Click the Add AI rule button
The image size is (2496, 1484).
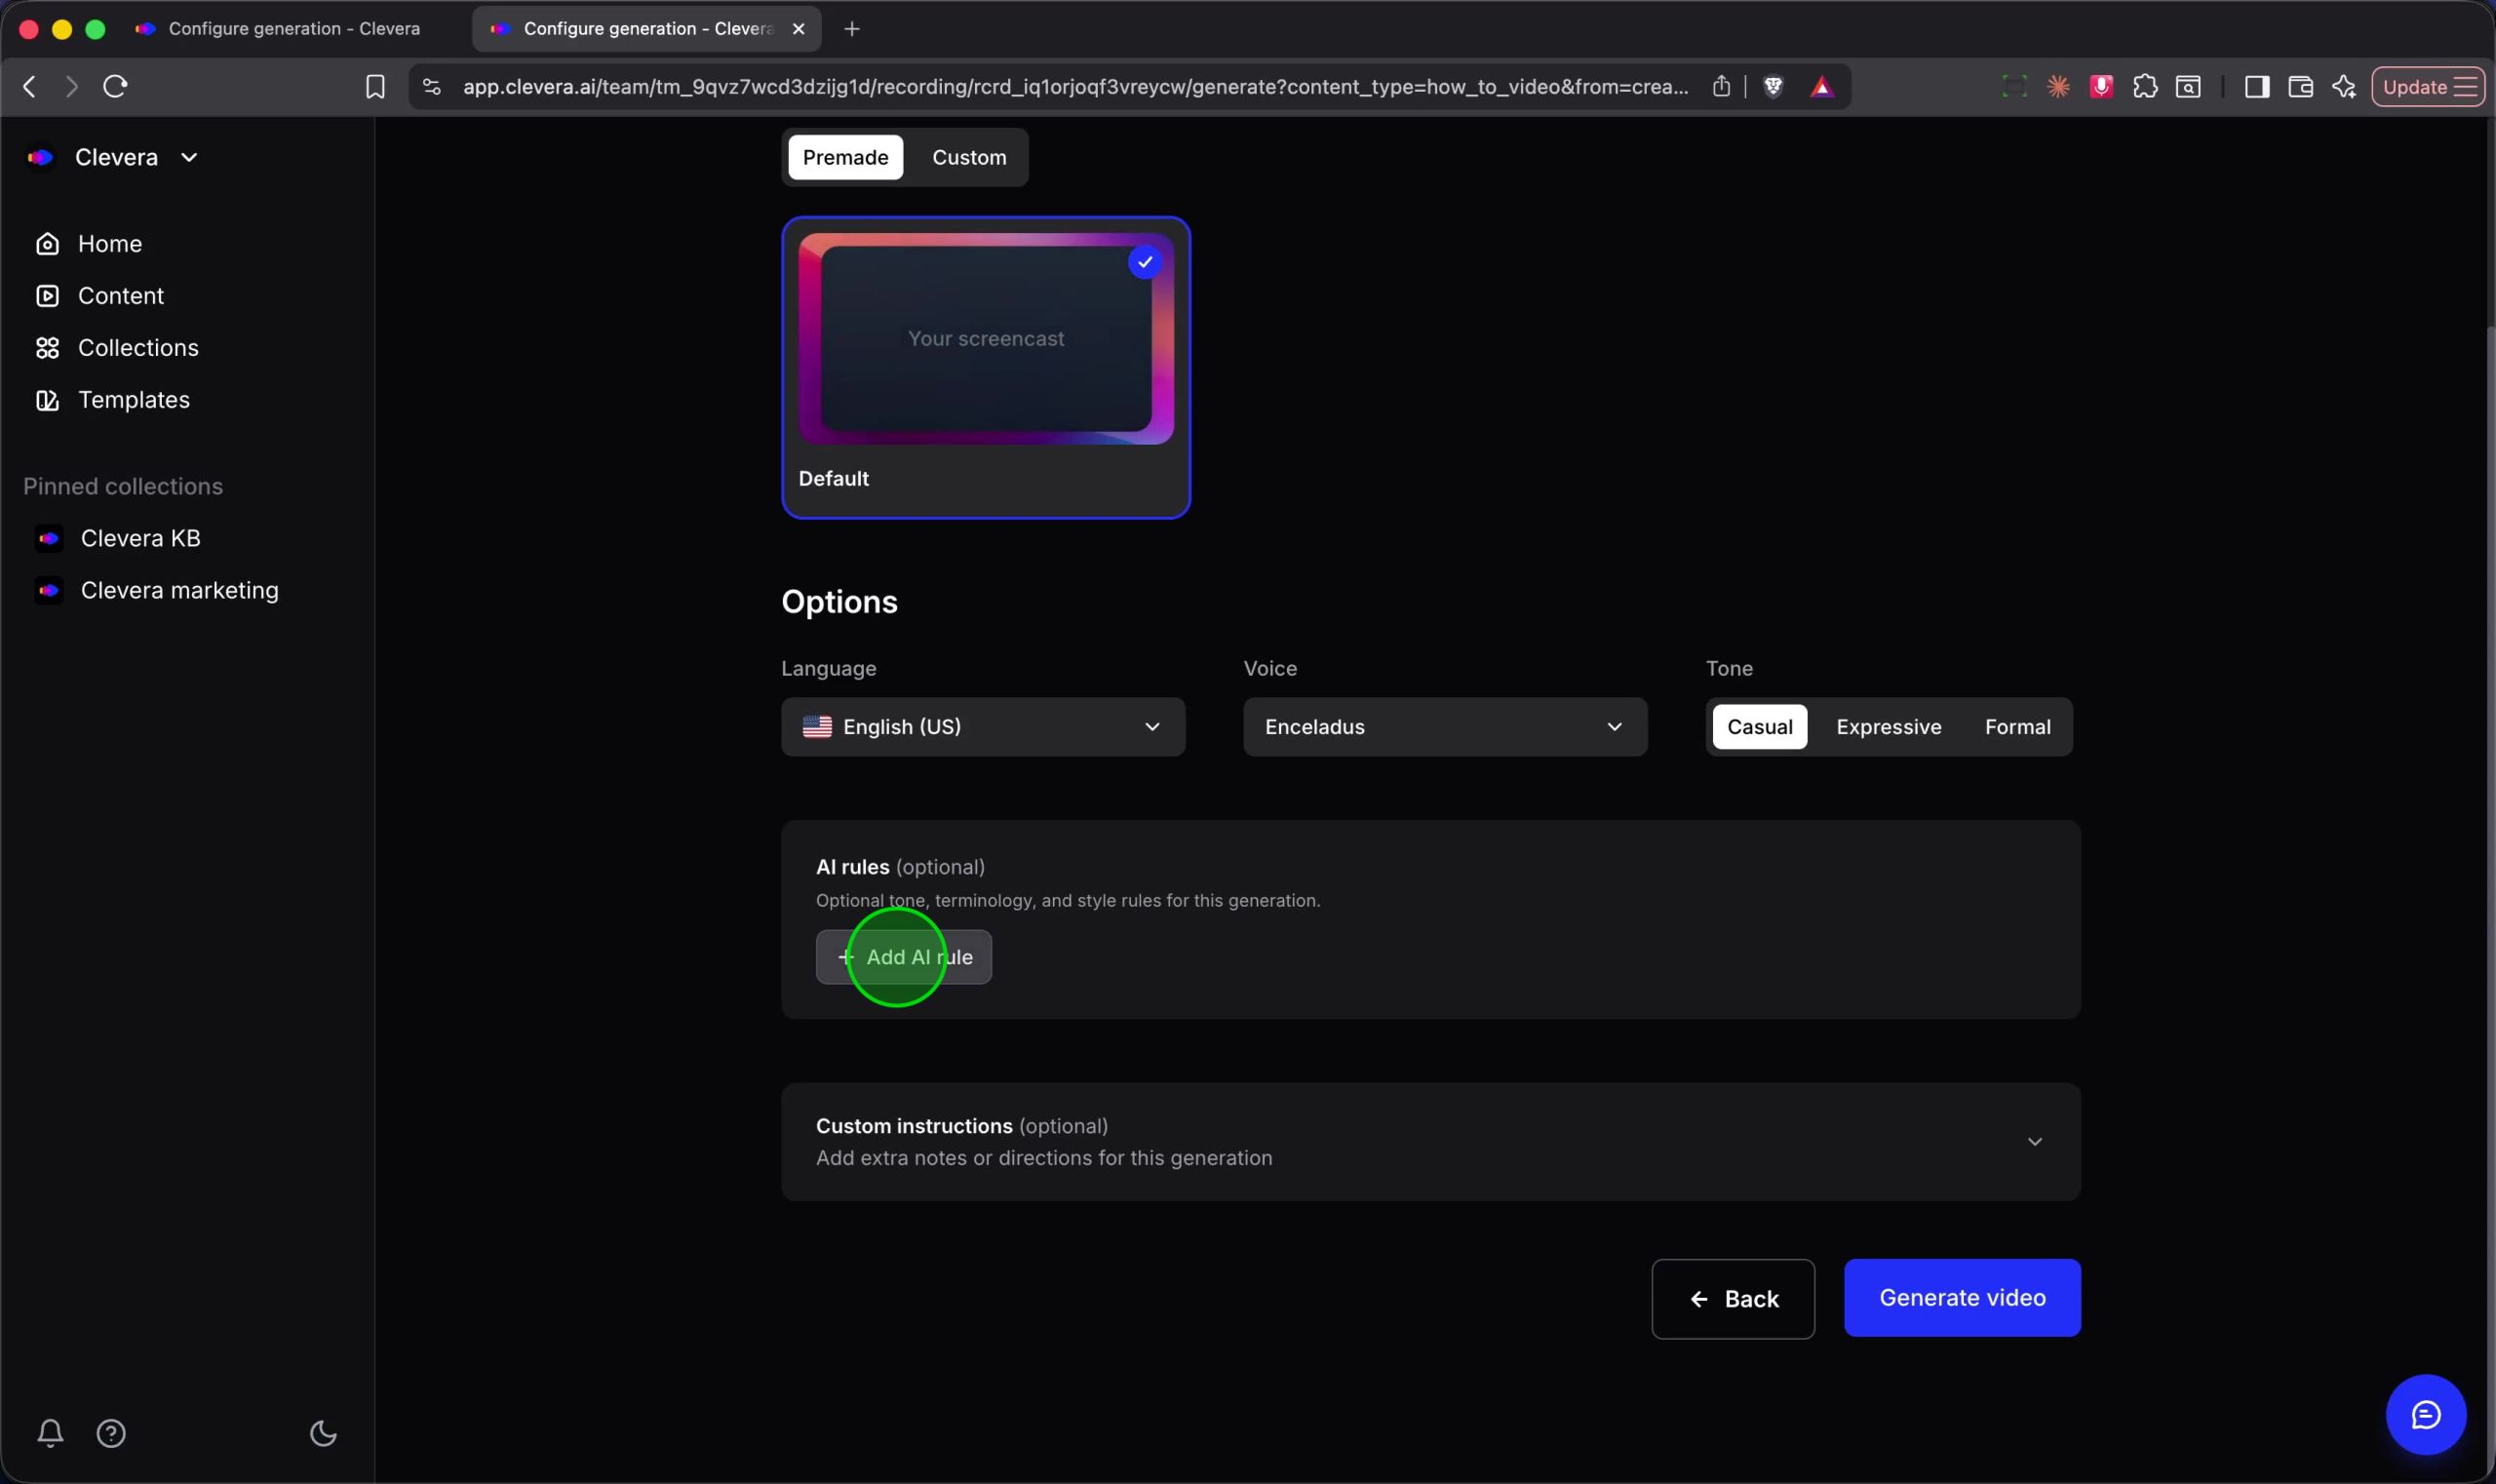tap(903, 957)
